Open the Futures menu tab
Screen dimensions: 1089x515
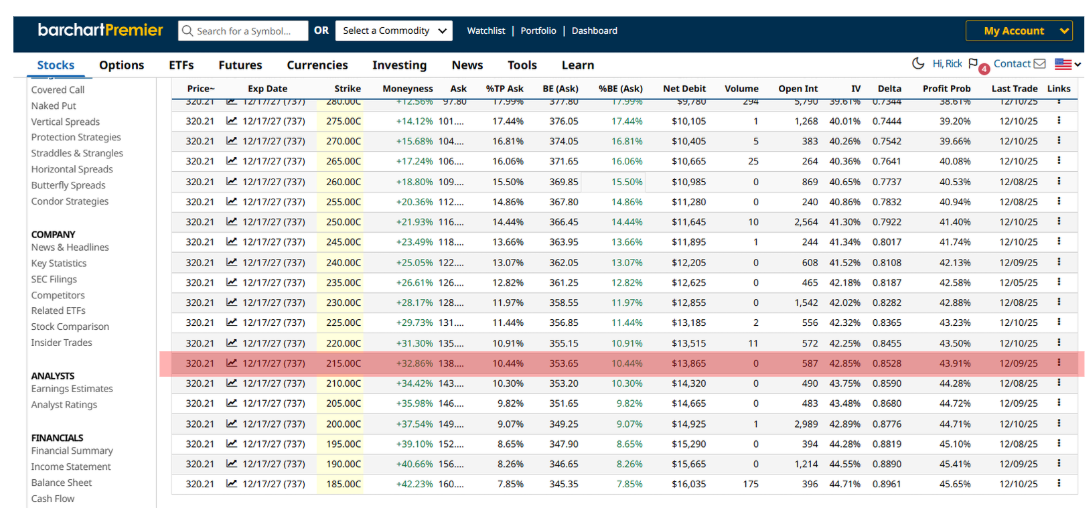[x=240, y=65]
